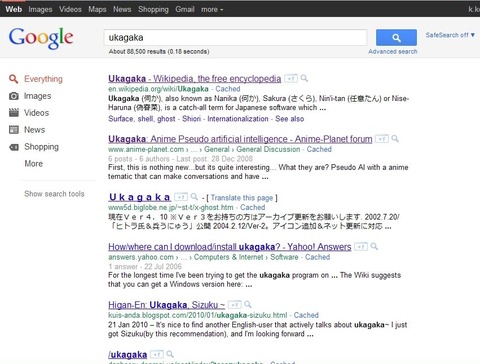Viewport: 480px width, 364px height.
Task: Click the Everything magnifier icon in sidebar
Action: coord(13,79)
